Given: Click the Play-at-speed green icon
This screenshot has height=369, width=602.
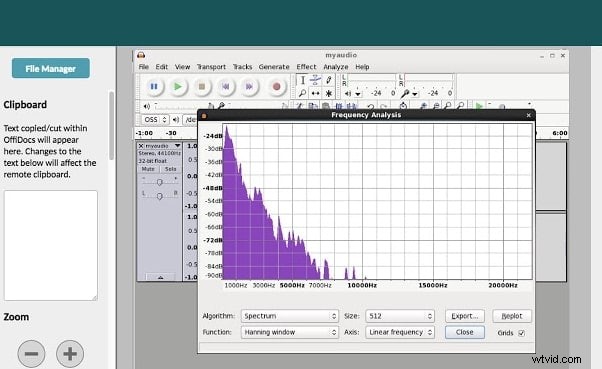Looking at the screenshot, I should point(479,106).
